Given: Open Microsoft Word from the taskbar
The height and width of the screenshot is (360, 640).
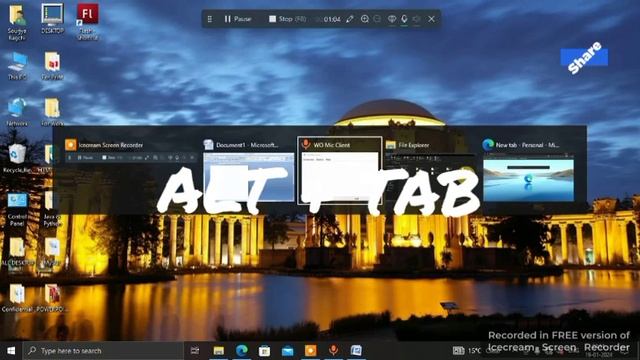Looking at the screenshot, I should pos(356,351).
